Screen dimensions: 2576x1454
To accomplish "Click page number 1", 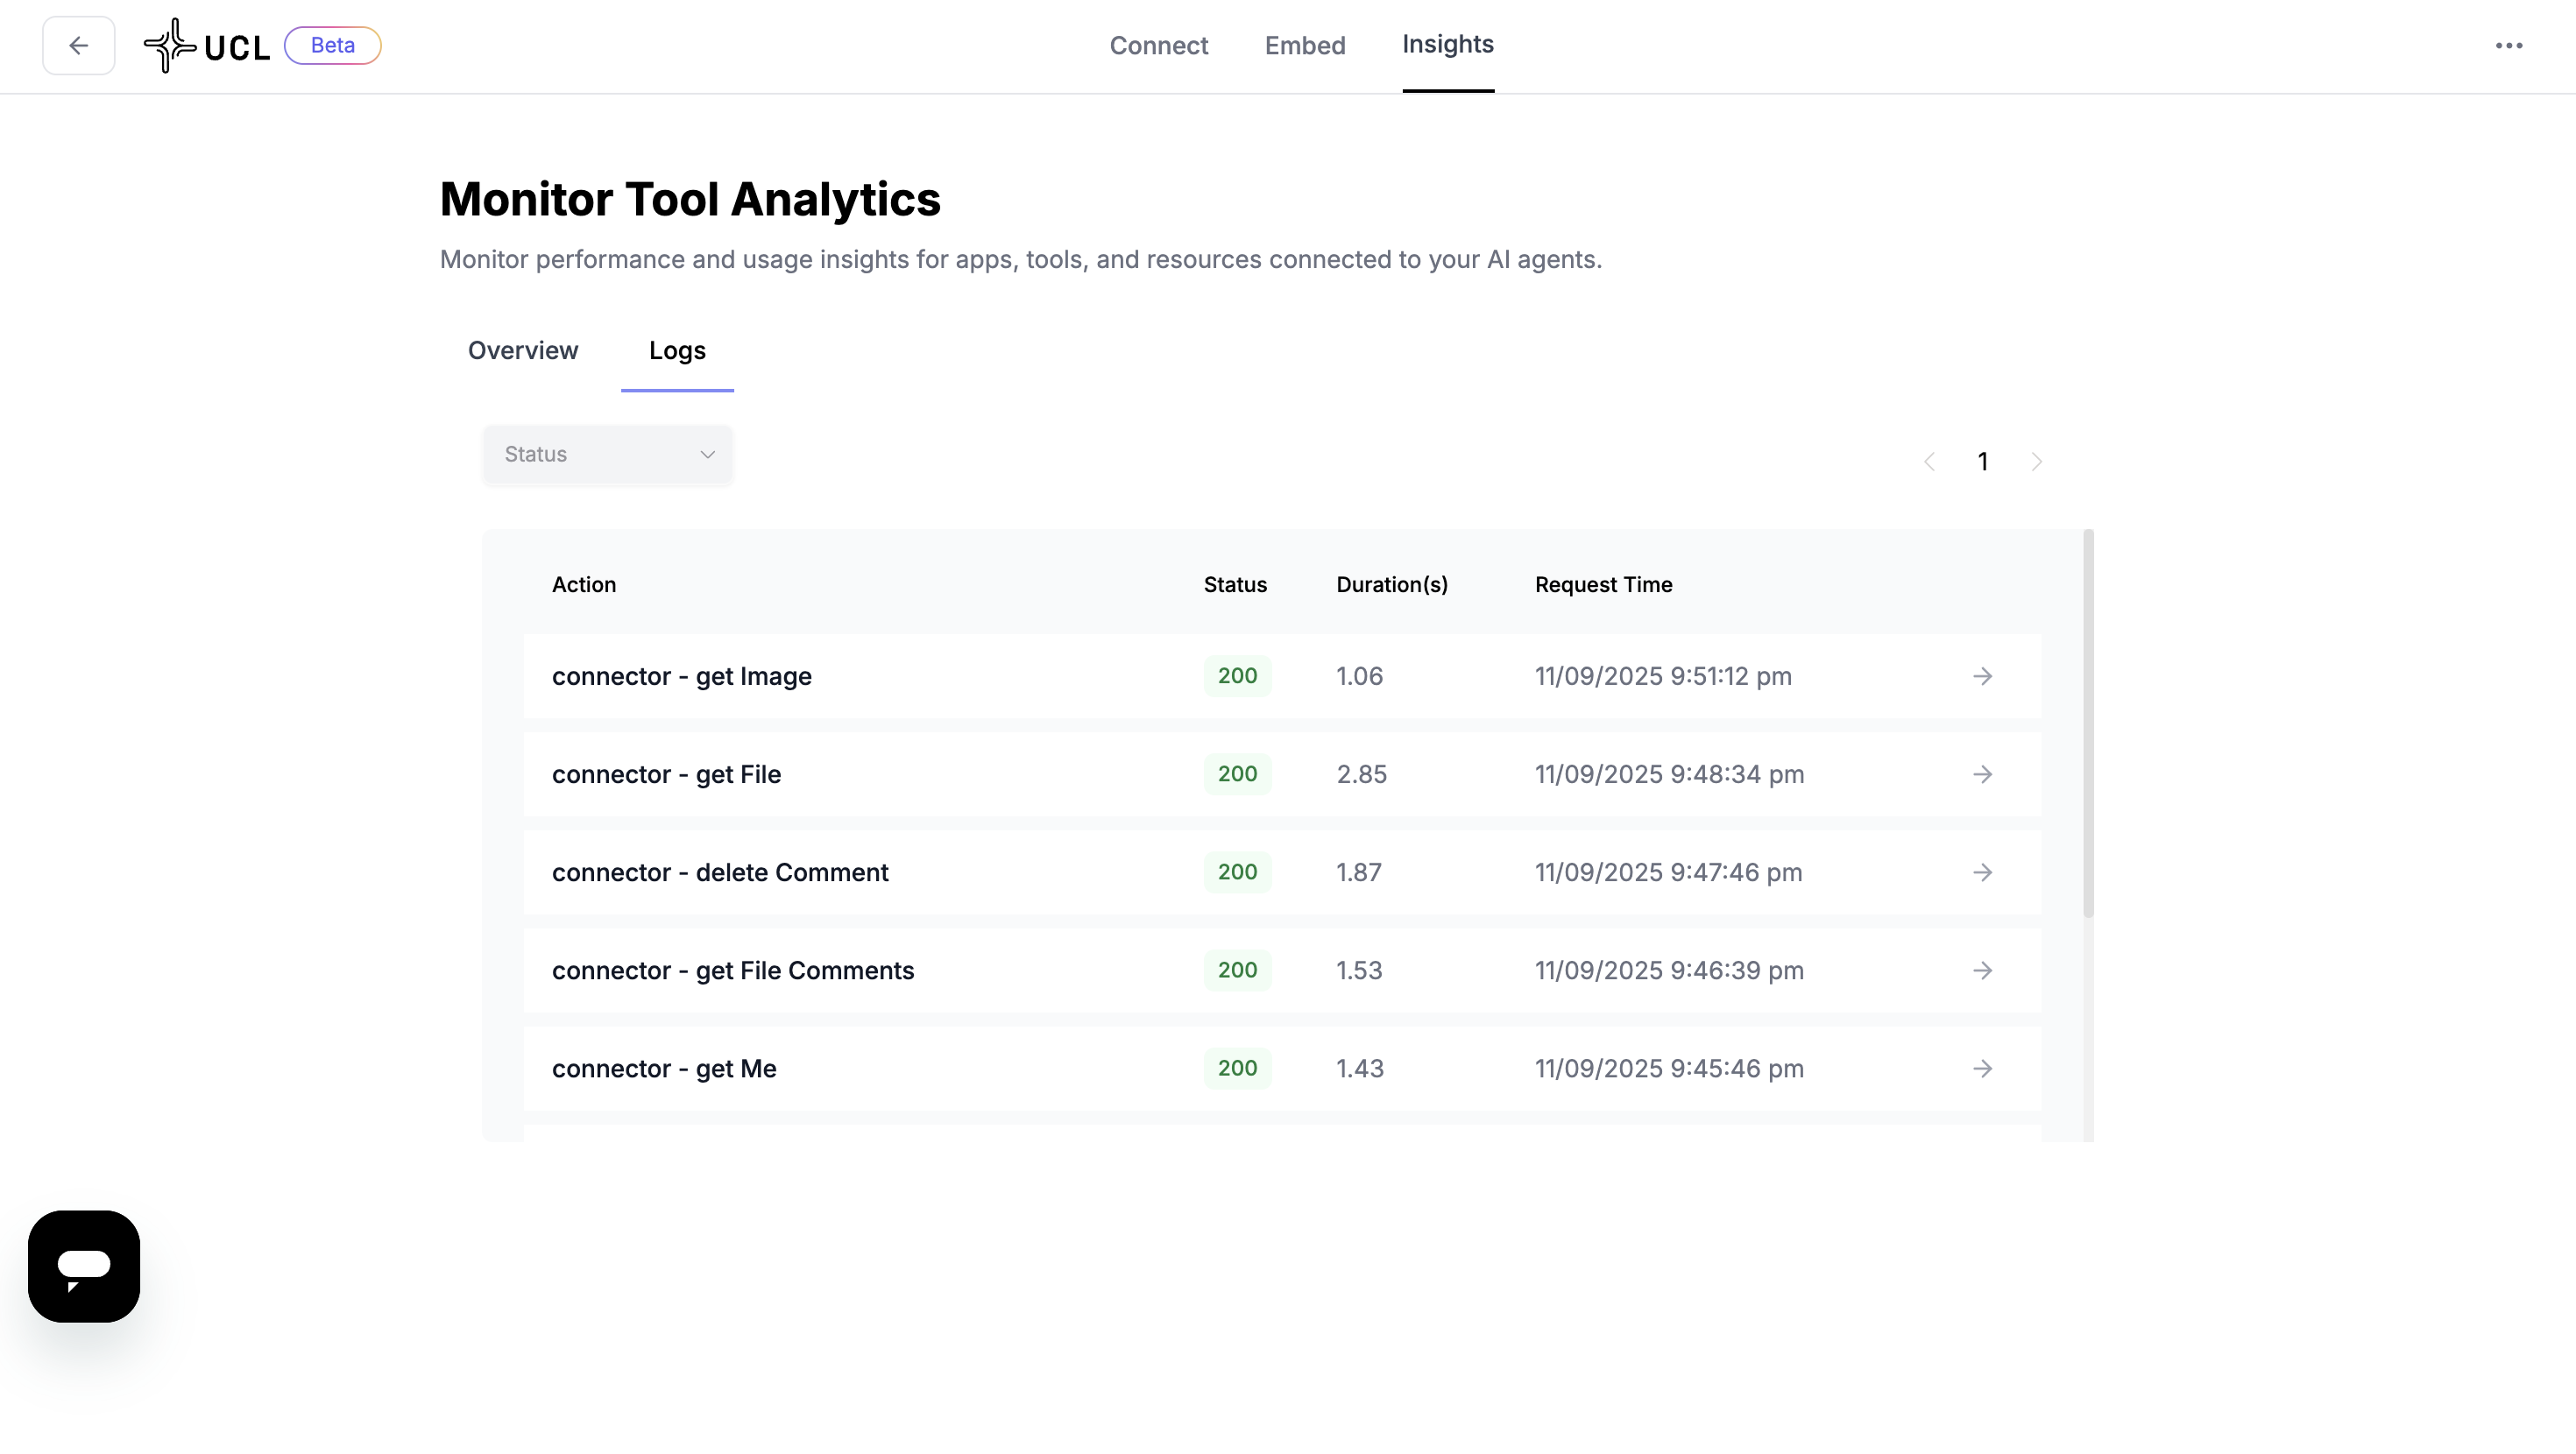I will pos(1982,462).
